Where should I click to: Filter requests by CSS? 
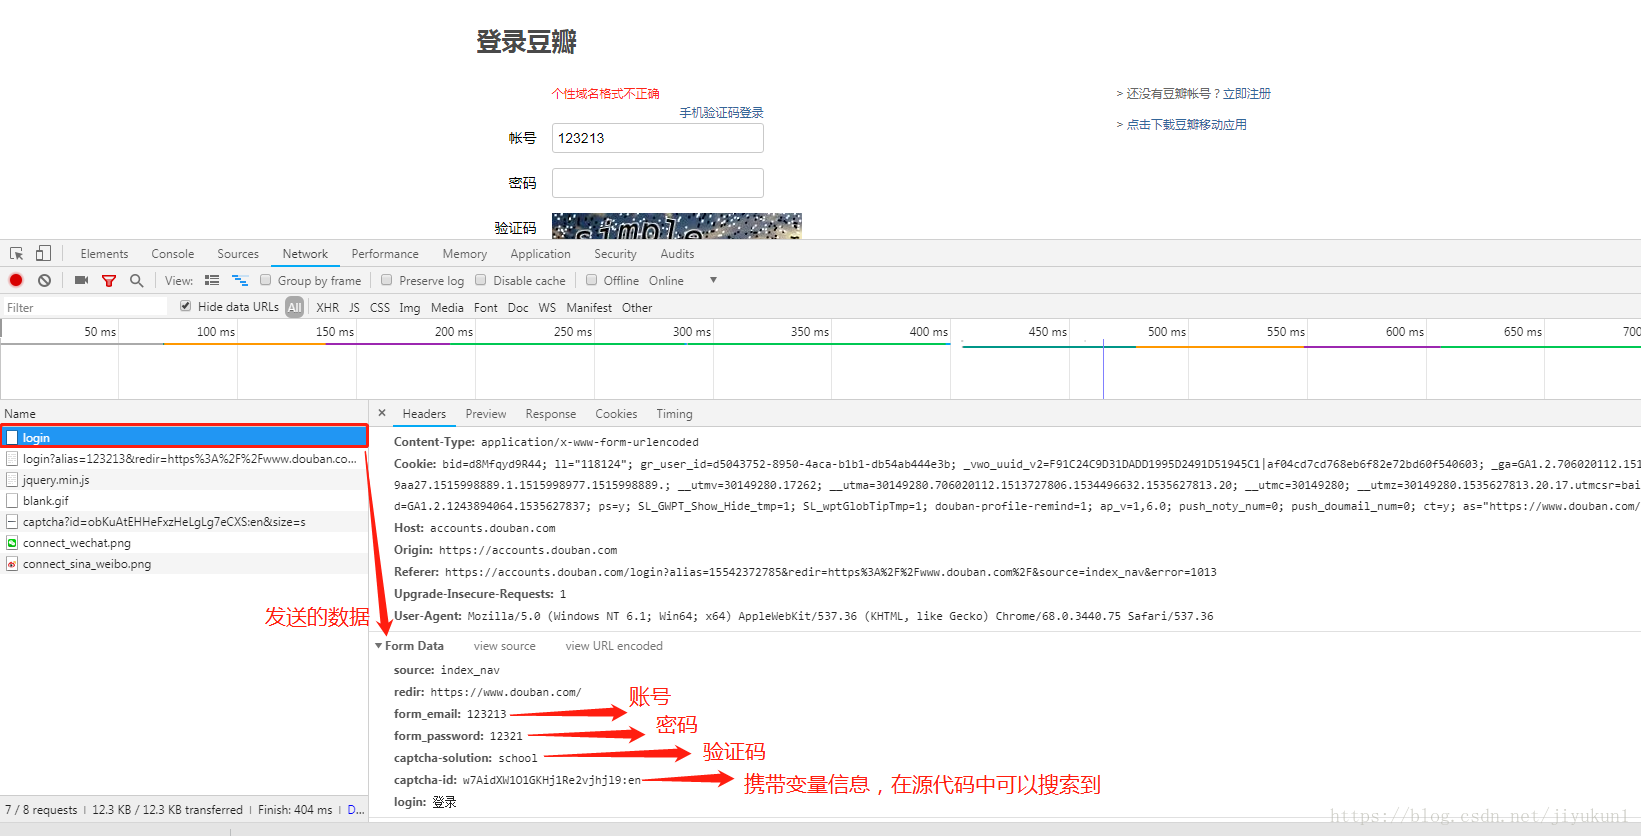tap(380, 308)
